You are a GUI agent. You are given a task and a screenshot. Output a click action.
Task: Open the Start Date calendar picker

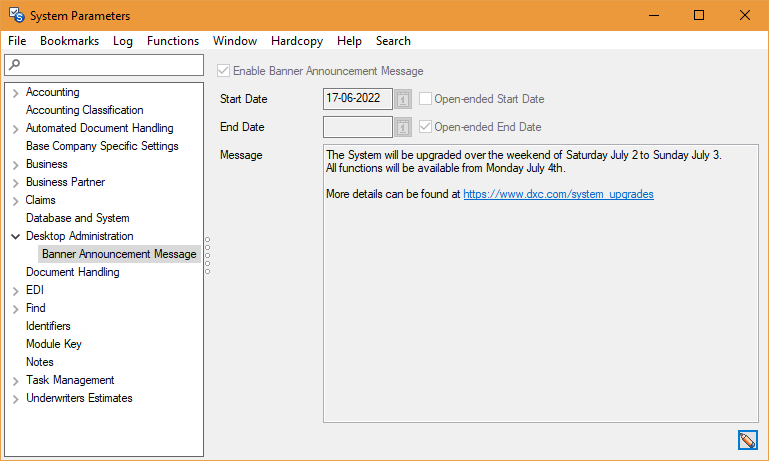(x=402, y=100)
